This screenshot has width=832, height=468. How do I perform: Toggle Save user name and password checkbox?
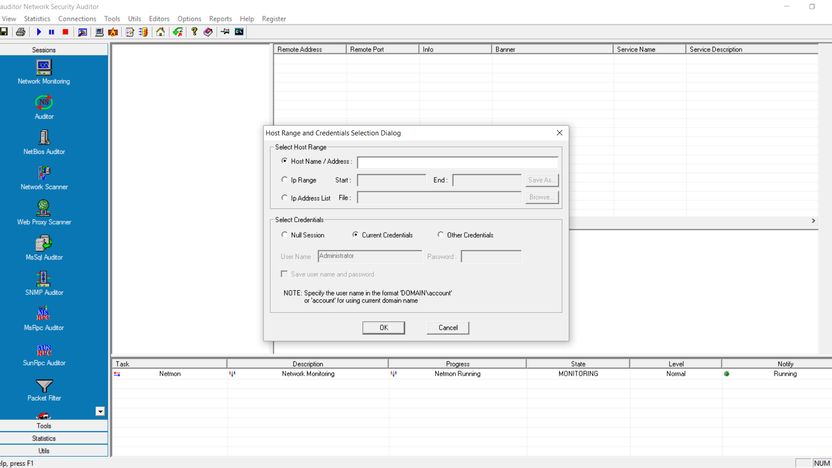[x=284, y=274]
